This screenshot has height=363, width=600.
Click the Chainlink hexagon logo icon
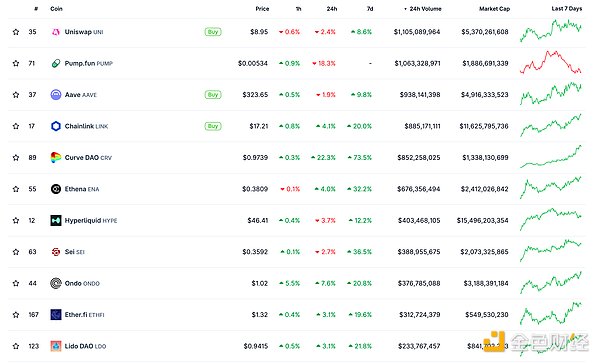point(56,126)
